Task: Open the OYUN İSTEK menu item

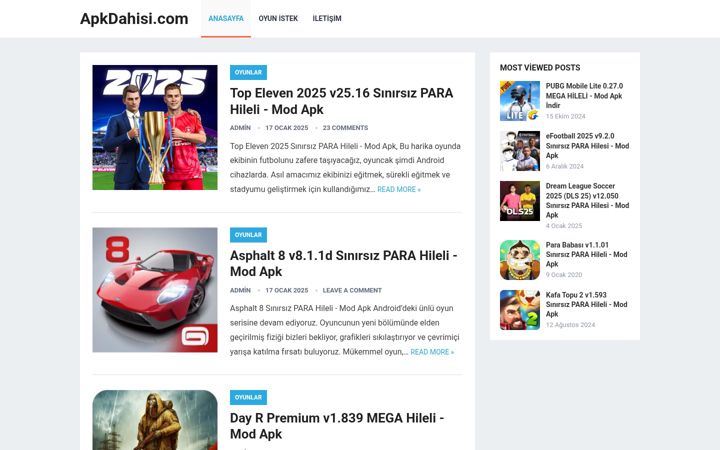Action: (278, 18)
